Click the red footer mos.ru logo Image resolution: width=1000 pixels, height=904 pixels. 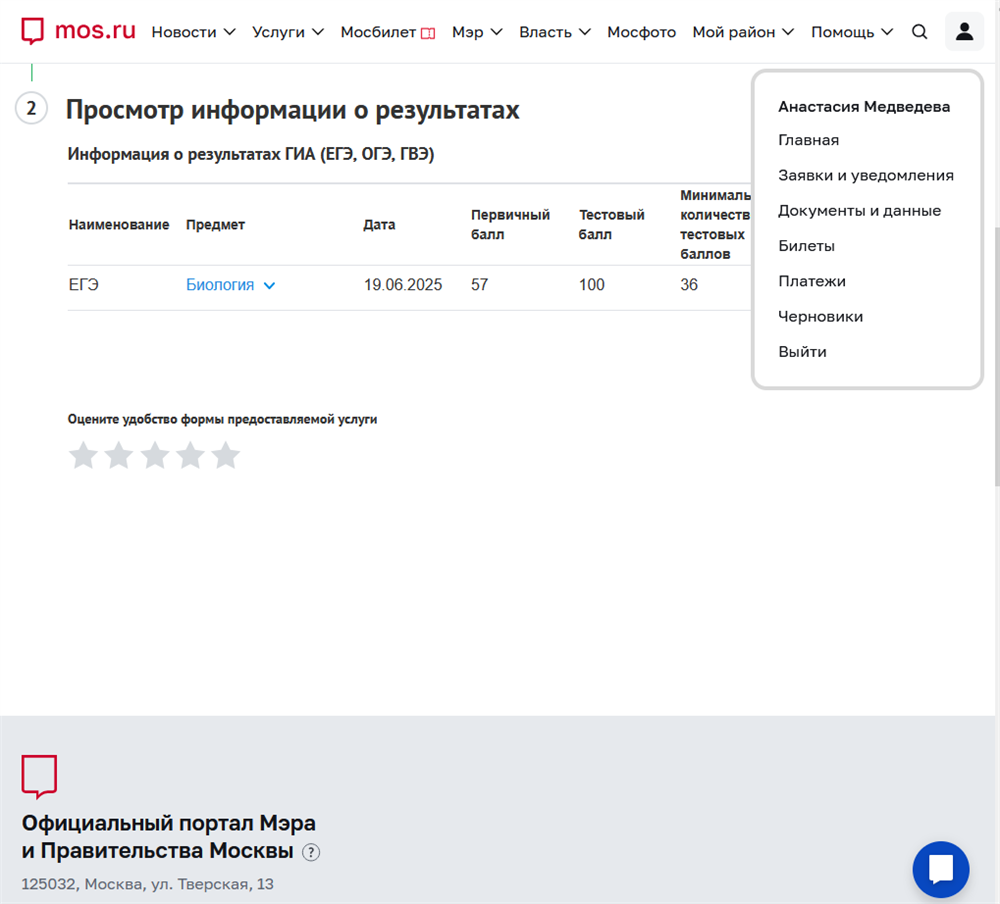tap(40, 776)
